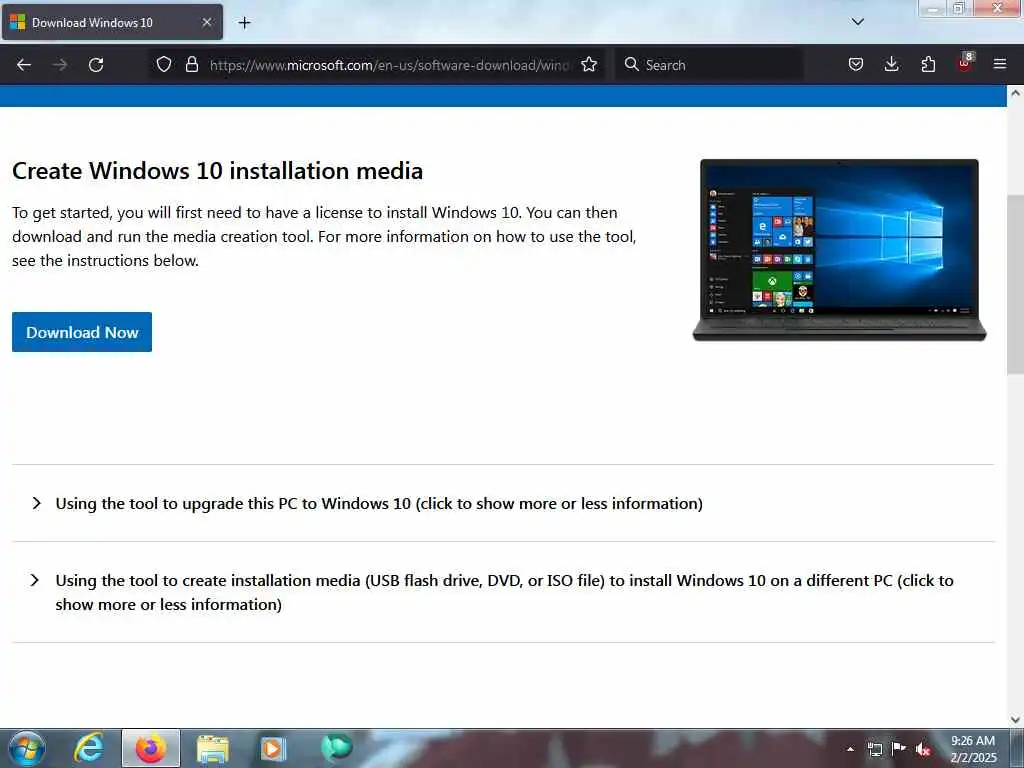This screenshot has width=1024, height=768.
Task: Click the Windows 10 laptop image
Action: (x=839, y=250)
